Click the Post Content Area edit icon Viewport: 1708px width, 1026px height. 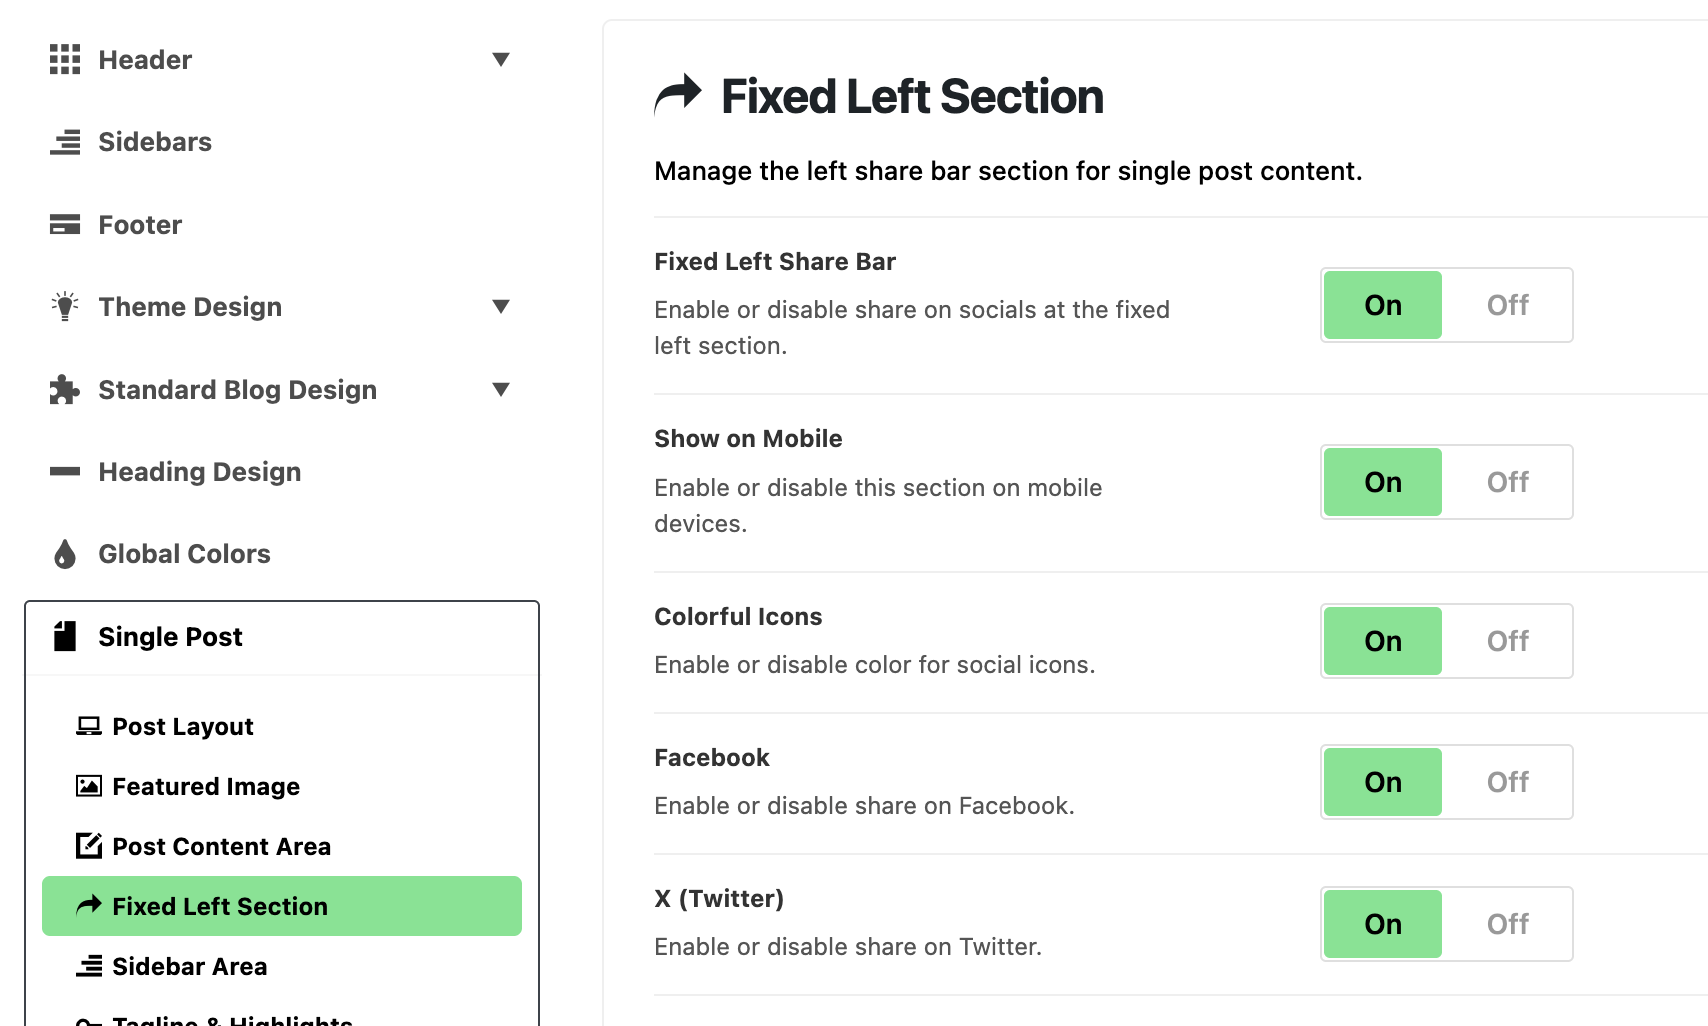click(x=89, y=846)
